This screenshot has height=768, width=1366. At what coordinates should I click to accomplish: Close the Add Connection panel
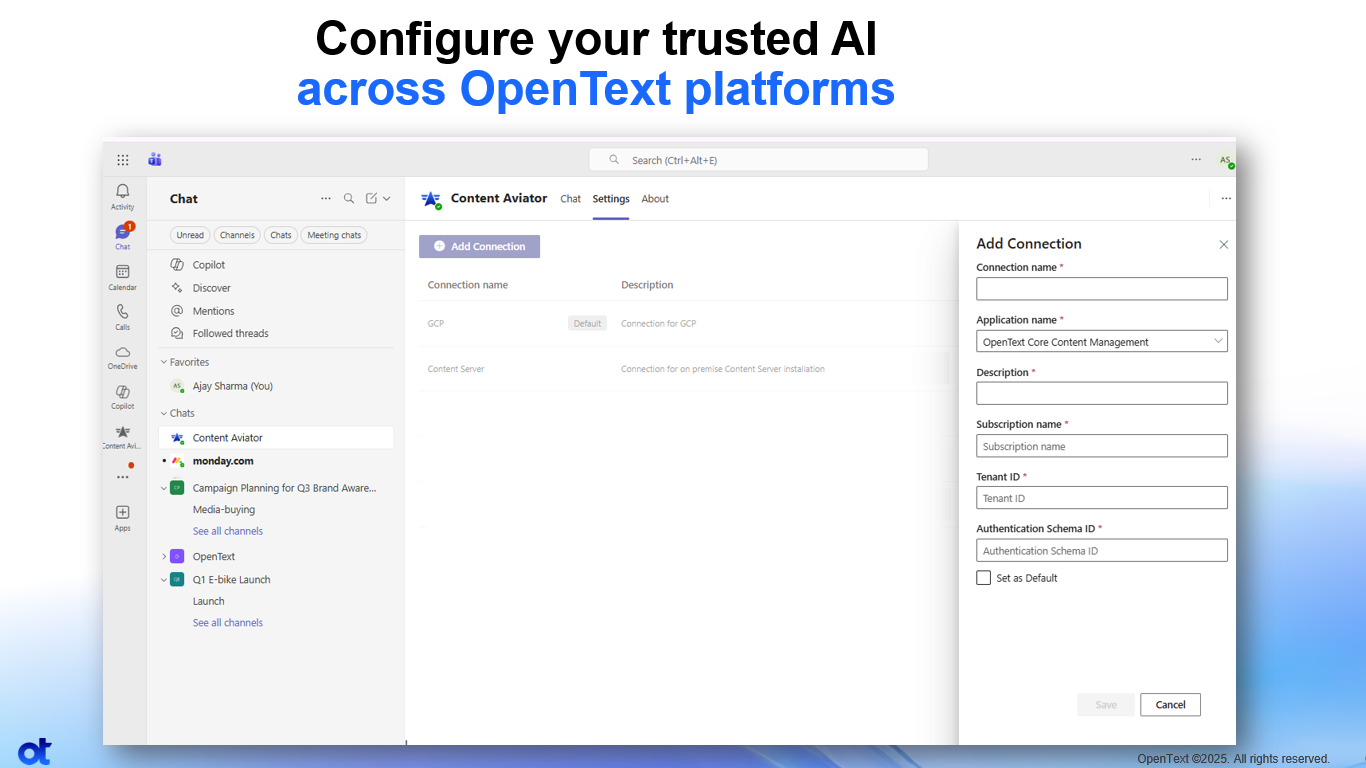click(x=1223, y=245)
